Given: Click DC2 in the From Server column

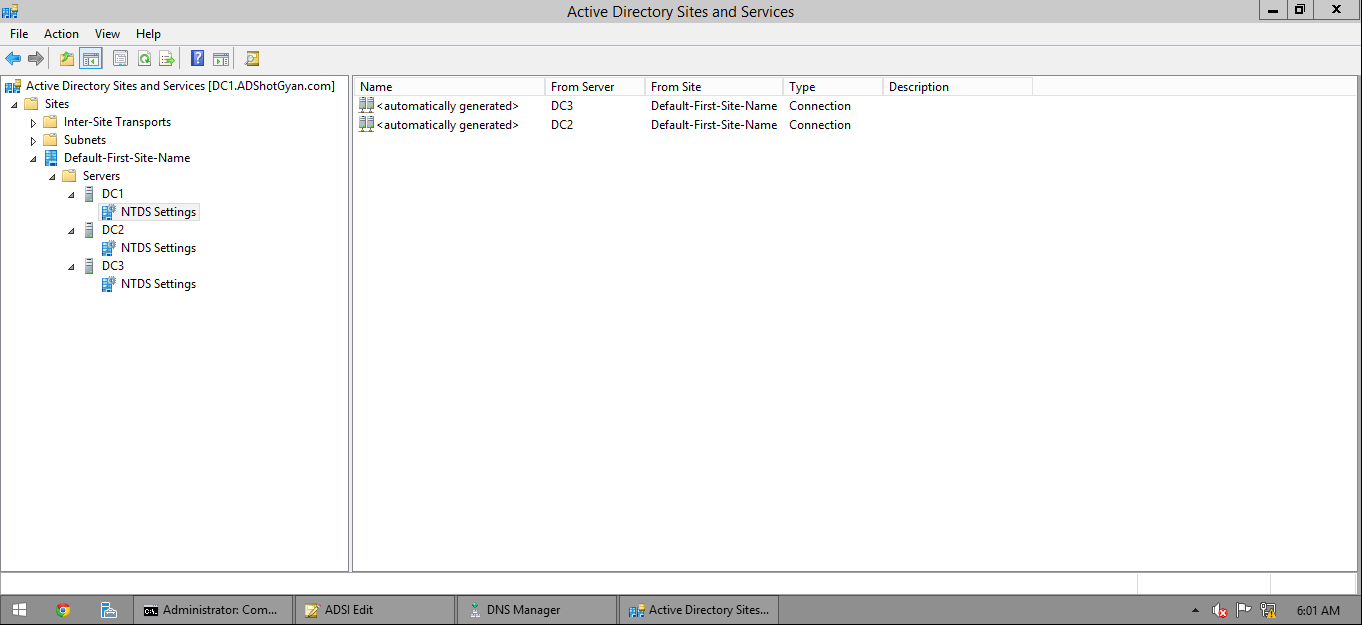Looking at the screenshot, I should (x=562, y=124).
